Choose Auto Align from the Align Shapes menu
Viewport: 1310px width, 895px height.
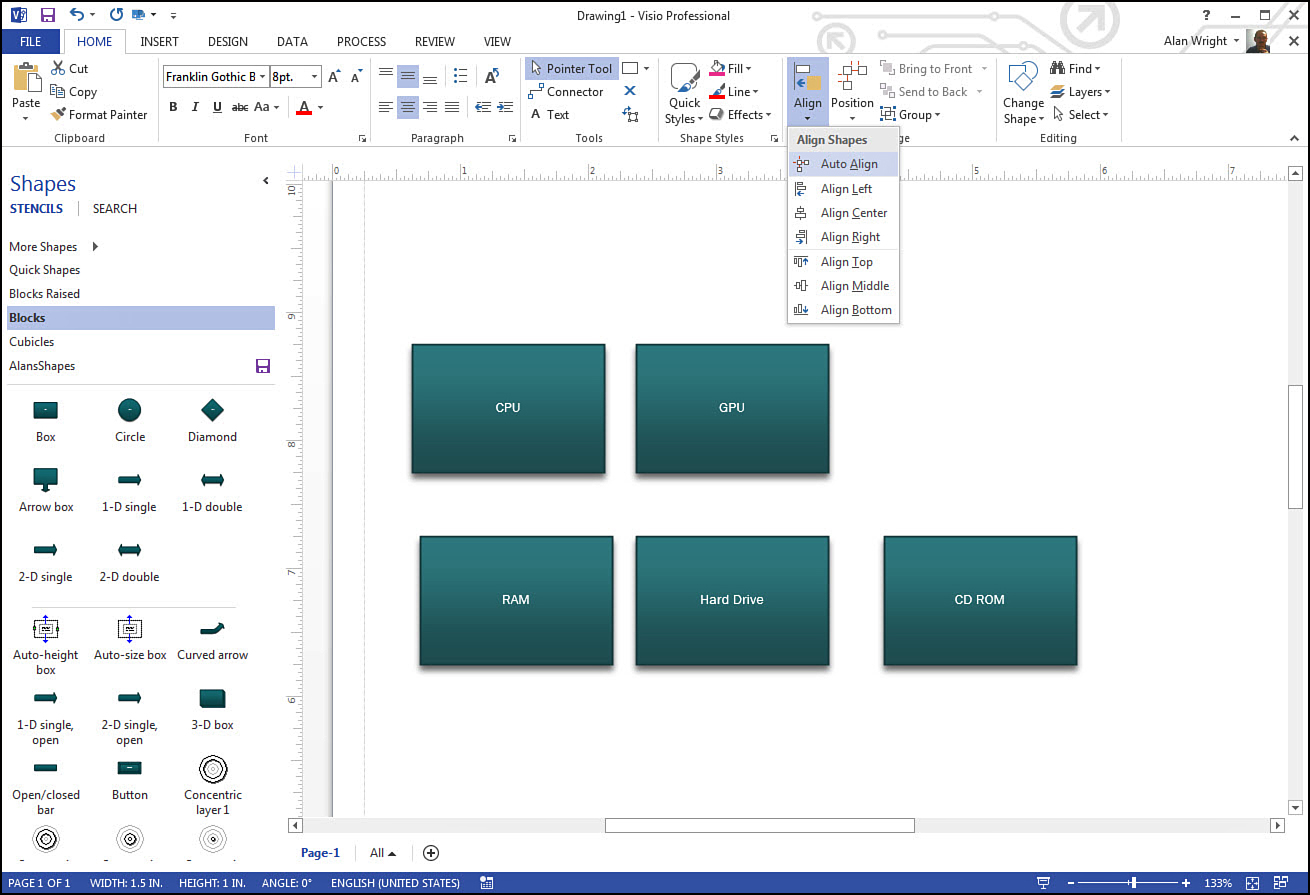pos(843,164)
